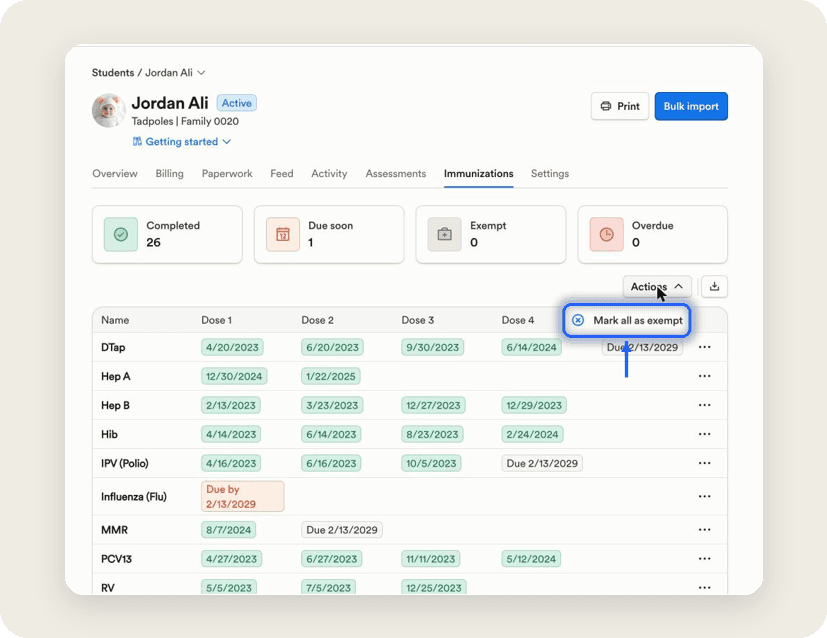Open the Hib row more options menu
Image resolution: width=827 pixels, height=638 pixels.
(704, 434)
